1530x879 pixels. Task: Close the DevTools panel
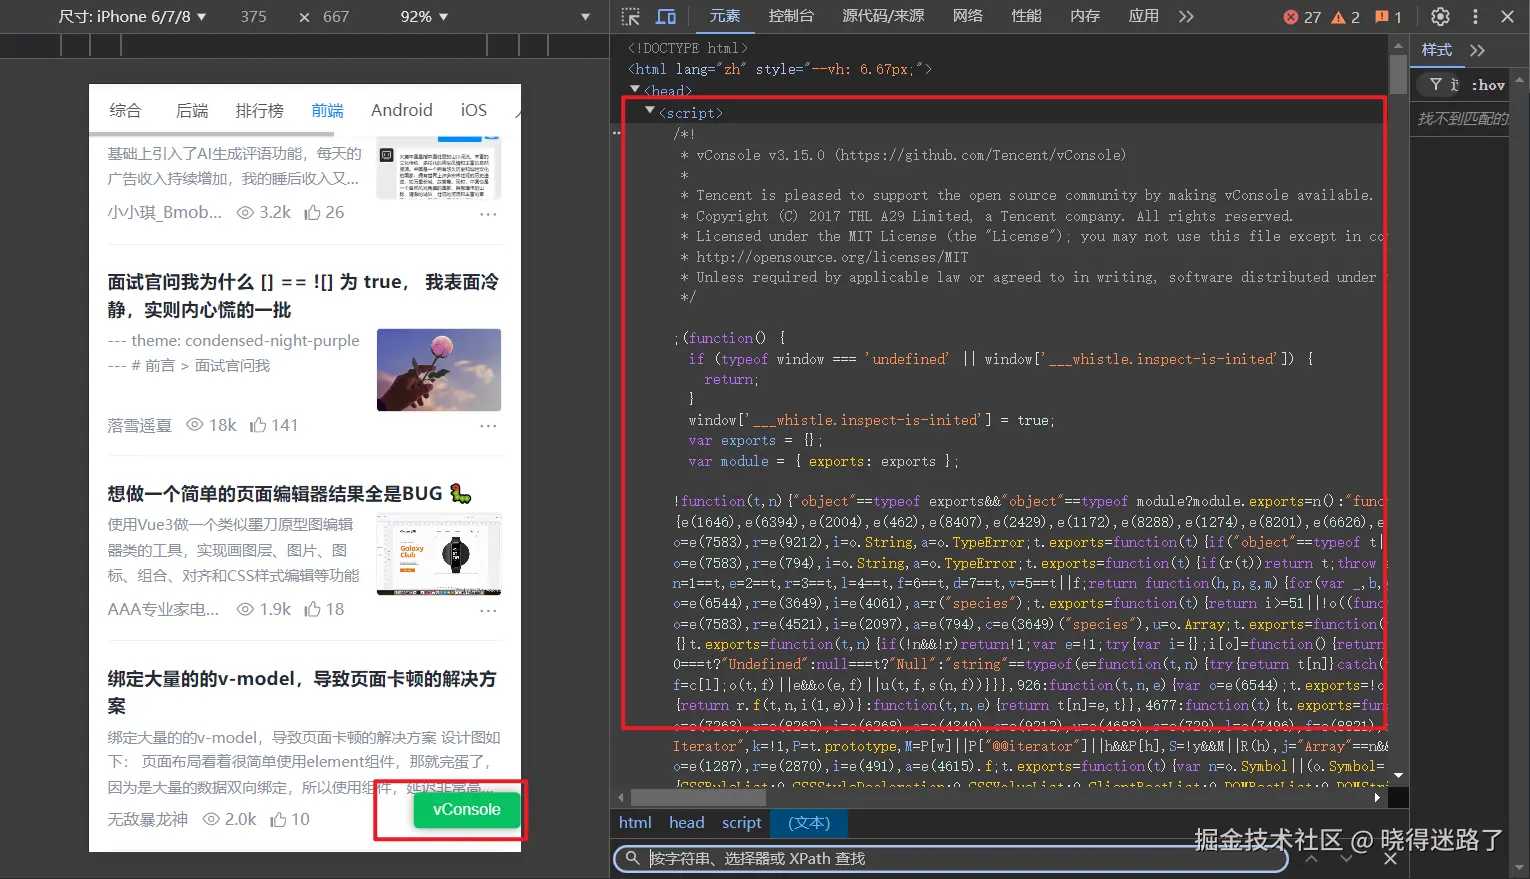pos(1507,16)
